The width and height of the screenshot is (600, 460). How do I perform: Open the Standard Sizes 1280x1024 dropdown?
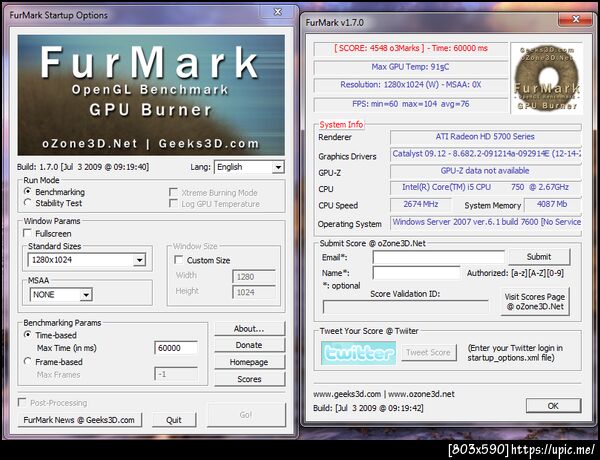(x=87, y=260)
